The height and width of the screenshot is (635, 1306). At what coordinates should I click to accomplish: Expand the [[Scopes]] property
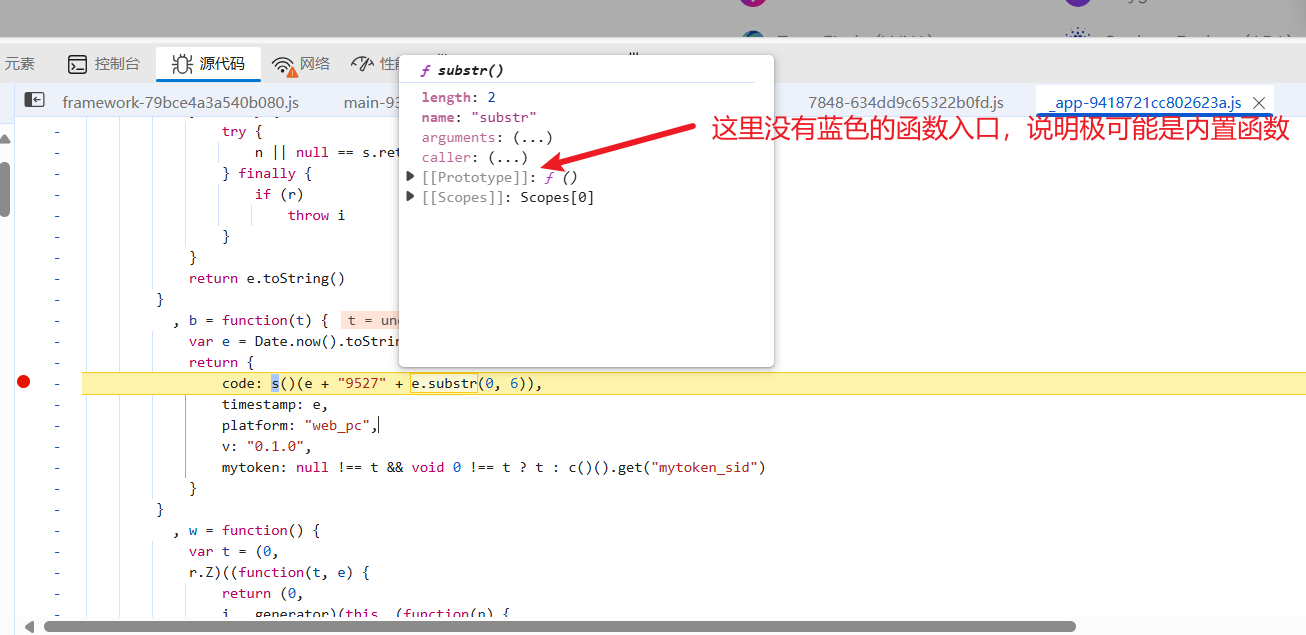[410, 197]
